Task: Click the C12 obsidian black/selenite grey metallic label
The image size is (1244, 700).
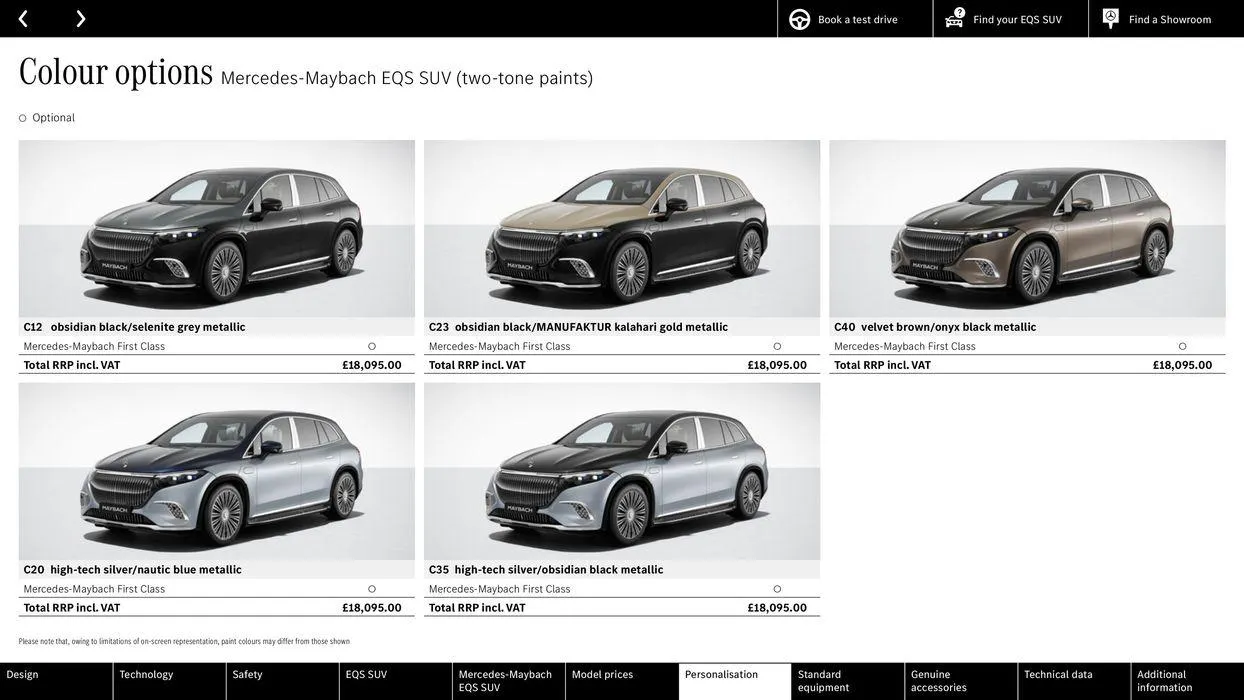Action: (x=134, y=327)
